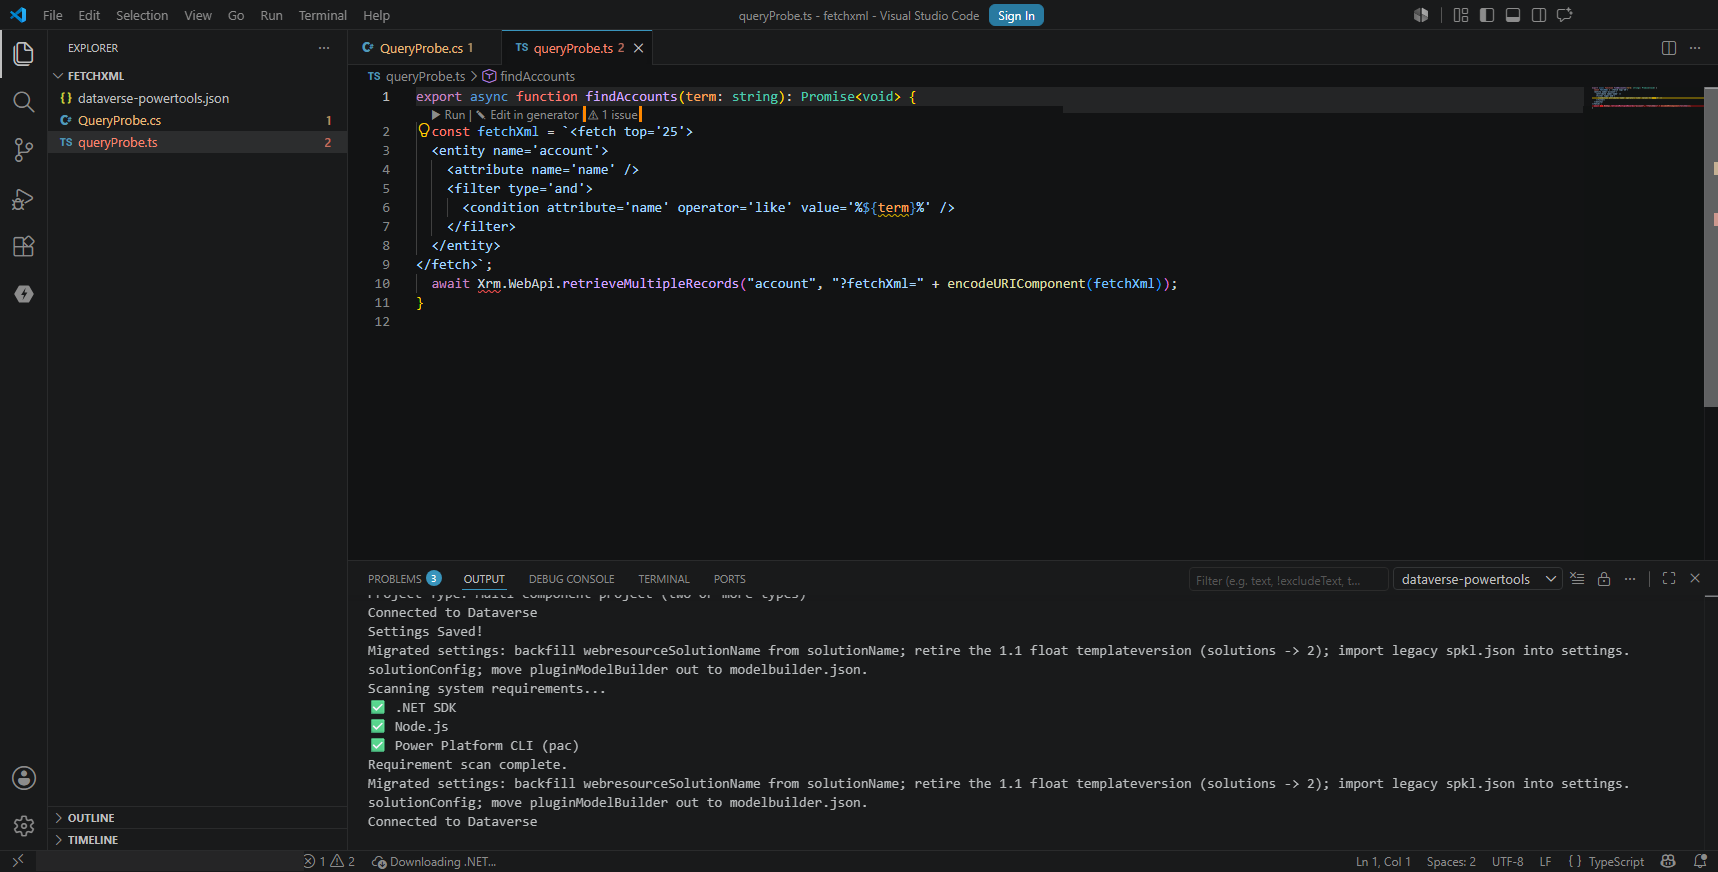The height and width of the screenshot is (872, 1718).
Task: Click the Sign In button
Action: pyautogui.click(x=1016, y=15)
